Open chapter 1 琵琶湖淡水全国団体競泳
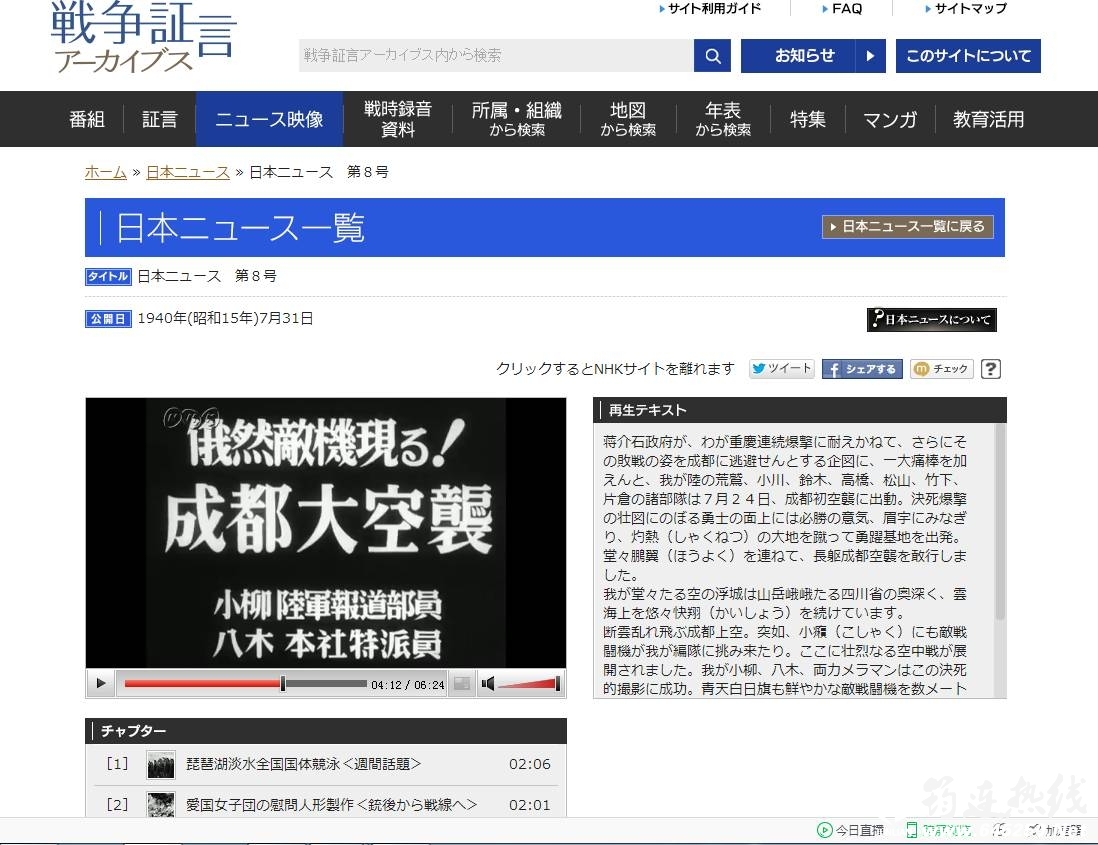1098x845 pixels. point(303,764)
